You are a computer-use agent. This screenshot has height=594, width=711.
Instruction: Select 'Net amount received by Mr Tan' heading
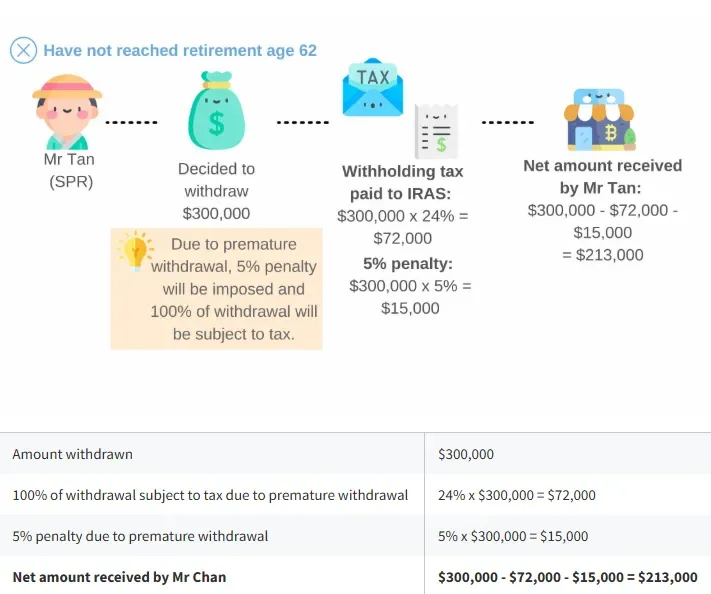602,176
